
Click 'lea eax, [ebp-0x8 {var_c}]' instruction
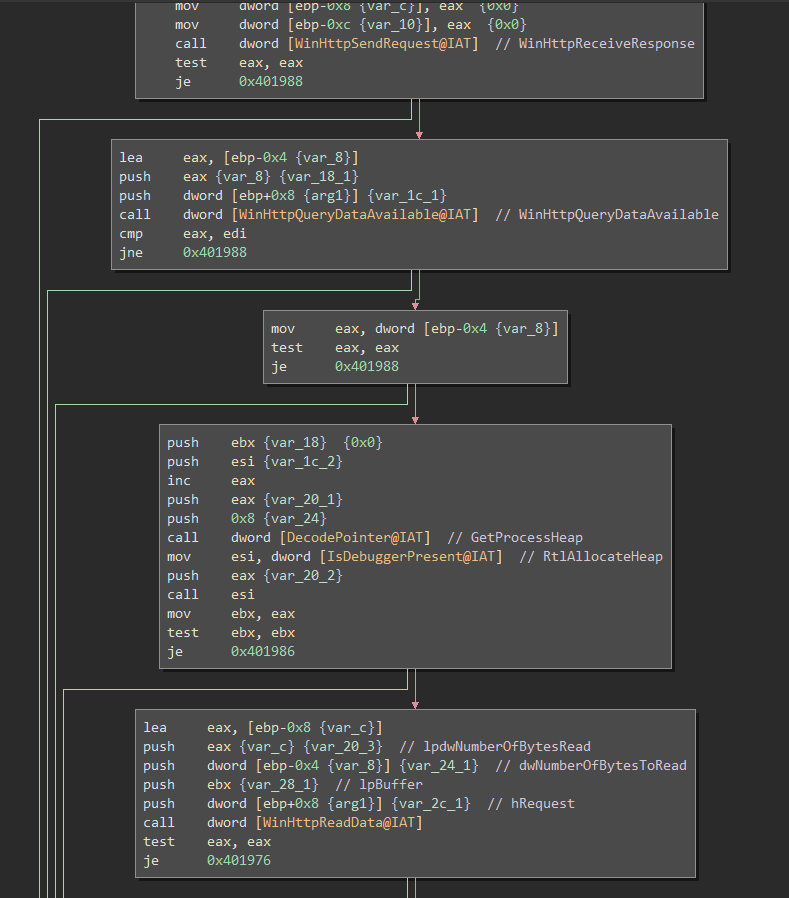click(263, 728)
